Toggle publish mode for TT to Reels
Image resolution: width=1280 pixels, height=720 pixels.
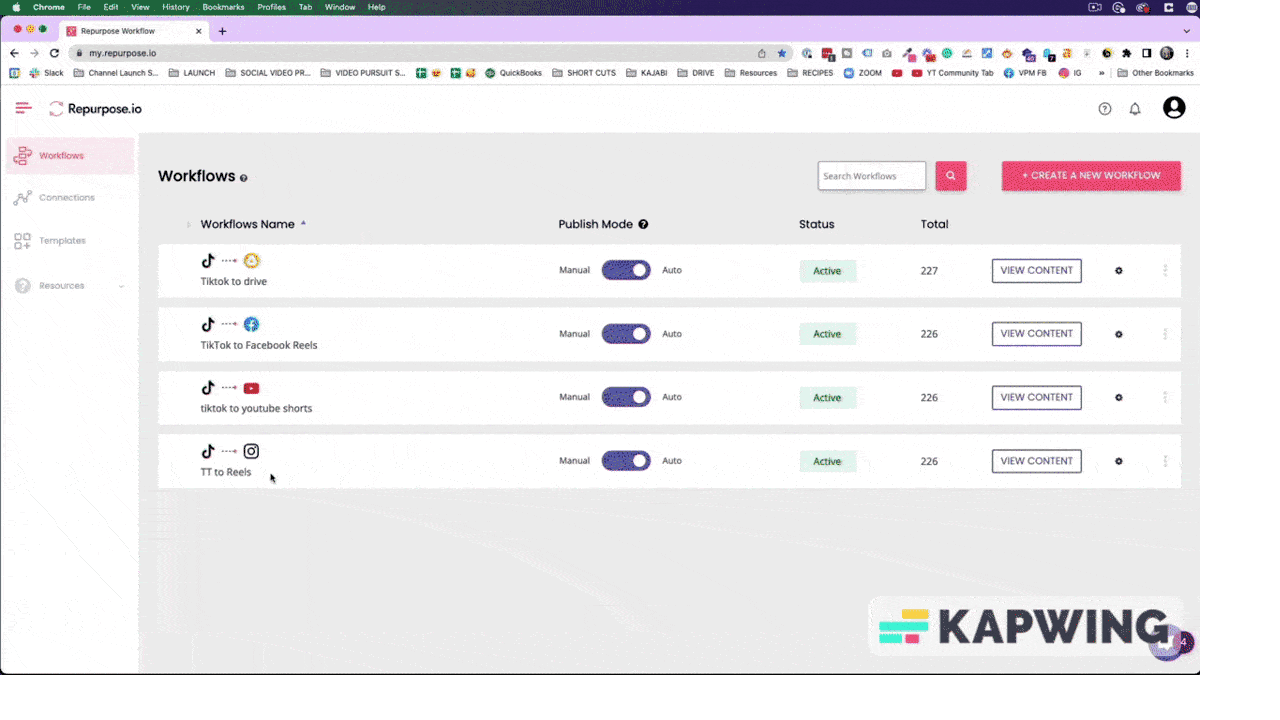point(626,461)
